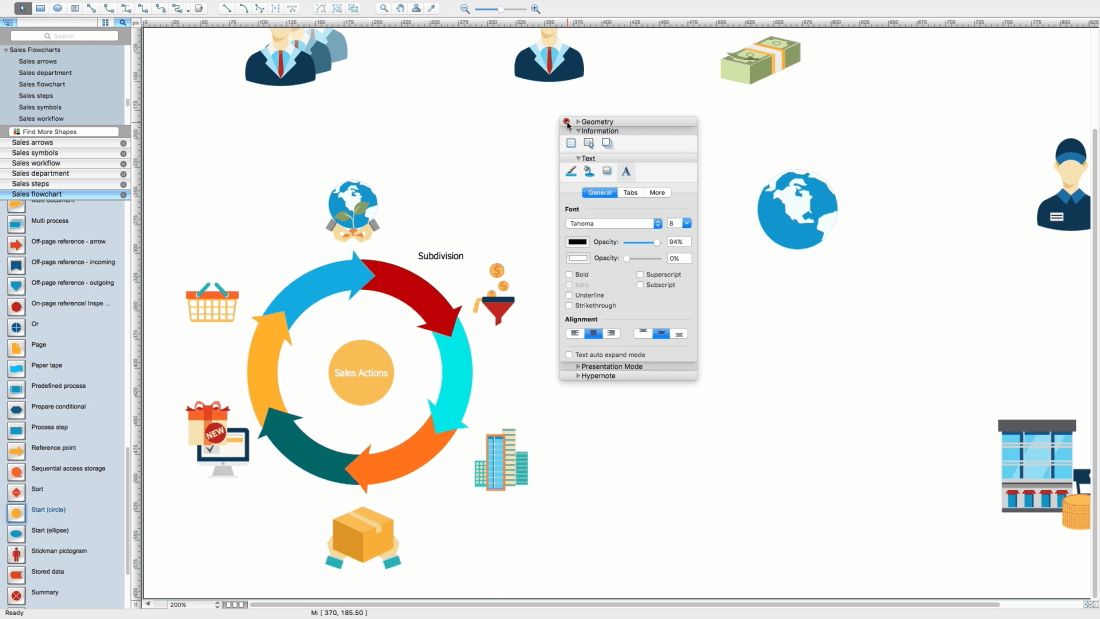
Task: Open the fill bucket settings icon
Action: [x=589, y=171]
